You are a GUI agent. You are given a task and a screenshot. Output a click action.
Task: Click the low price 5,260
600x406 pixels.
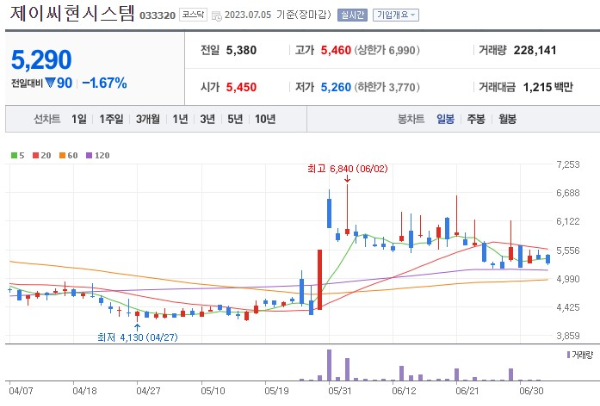[336, 87]
